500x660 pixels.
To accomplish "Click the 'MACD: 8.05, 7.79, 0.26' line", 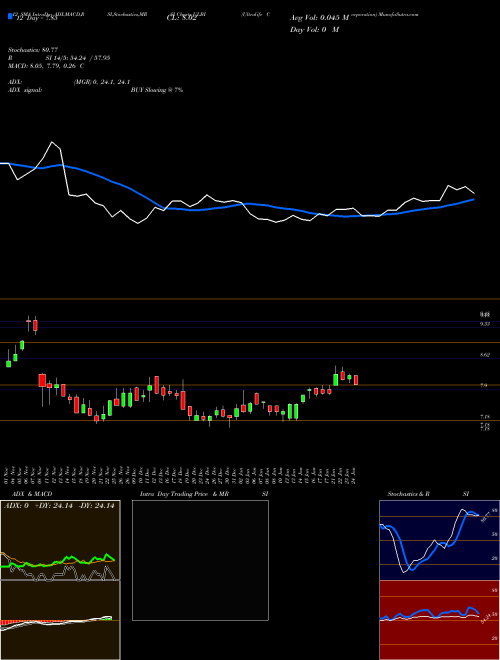I will 43,66.
